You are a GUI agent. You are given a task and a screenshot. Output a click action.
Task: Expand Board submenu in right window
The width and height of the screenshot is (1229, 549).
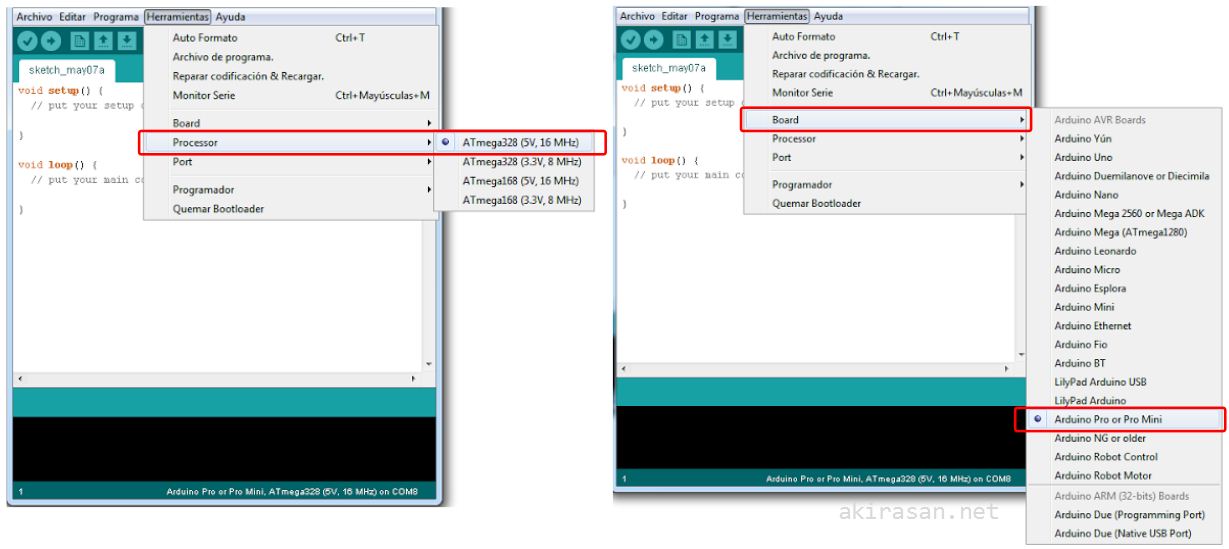(887, 120)
